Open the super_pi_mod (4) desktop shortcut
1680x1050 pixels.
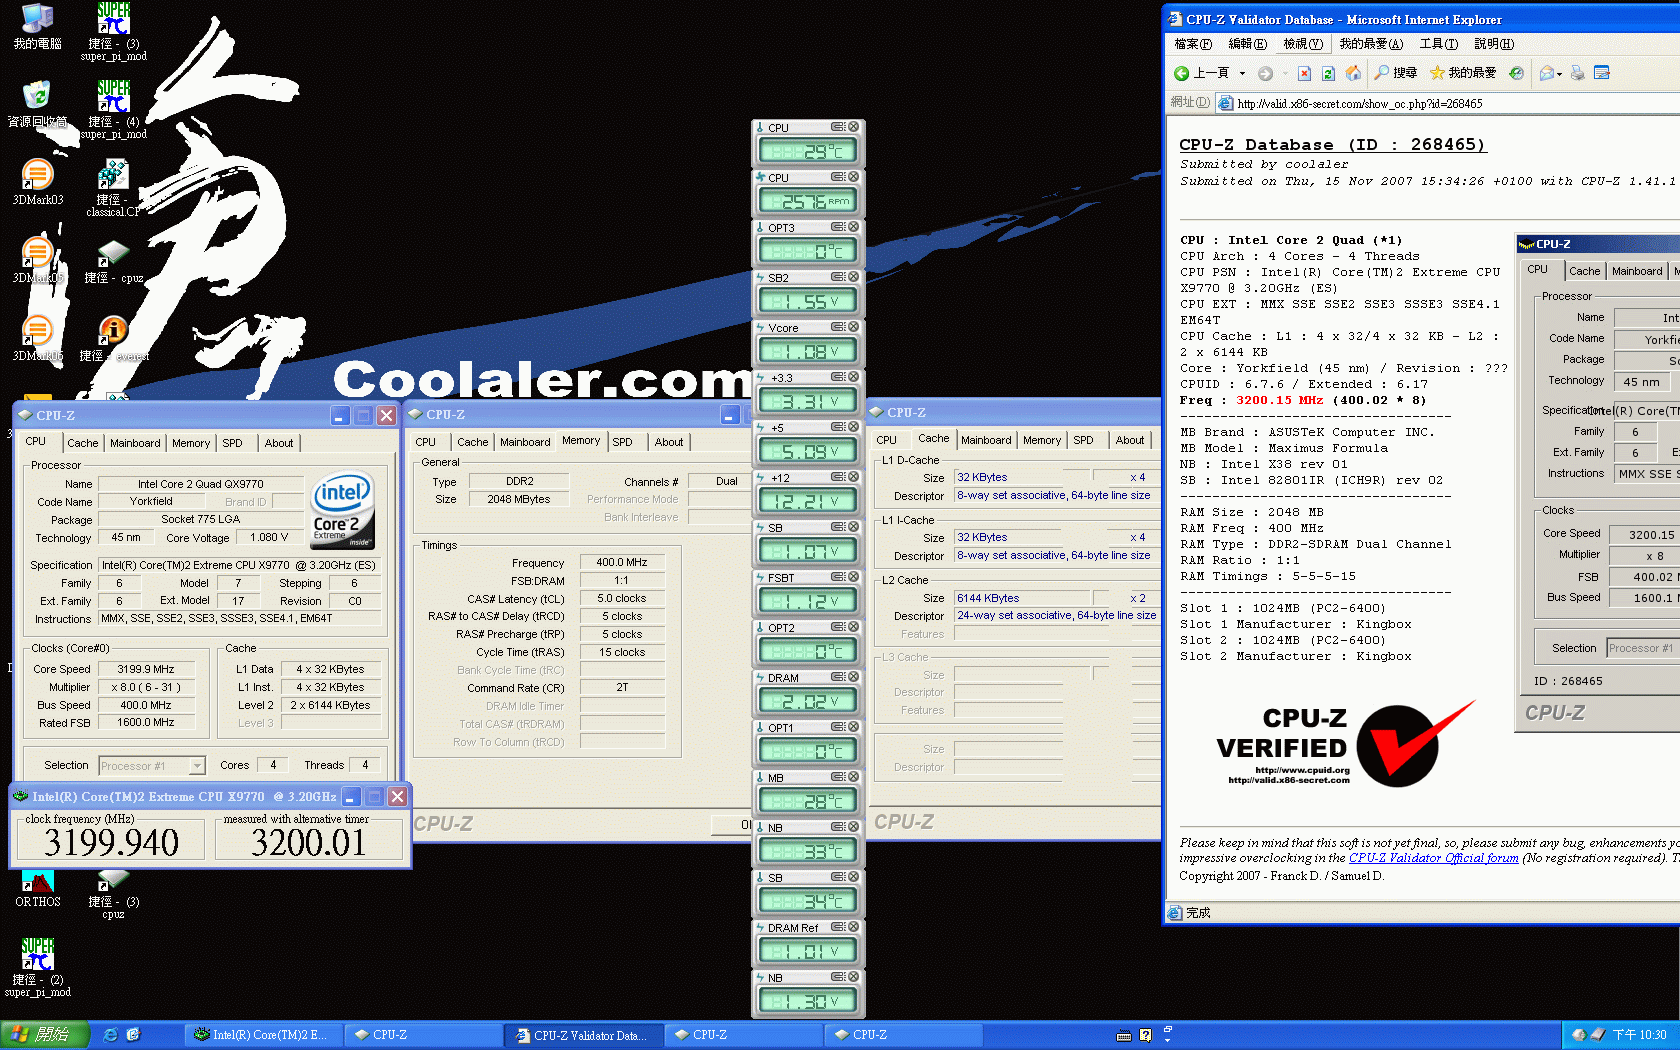click(114, 110)
